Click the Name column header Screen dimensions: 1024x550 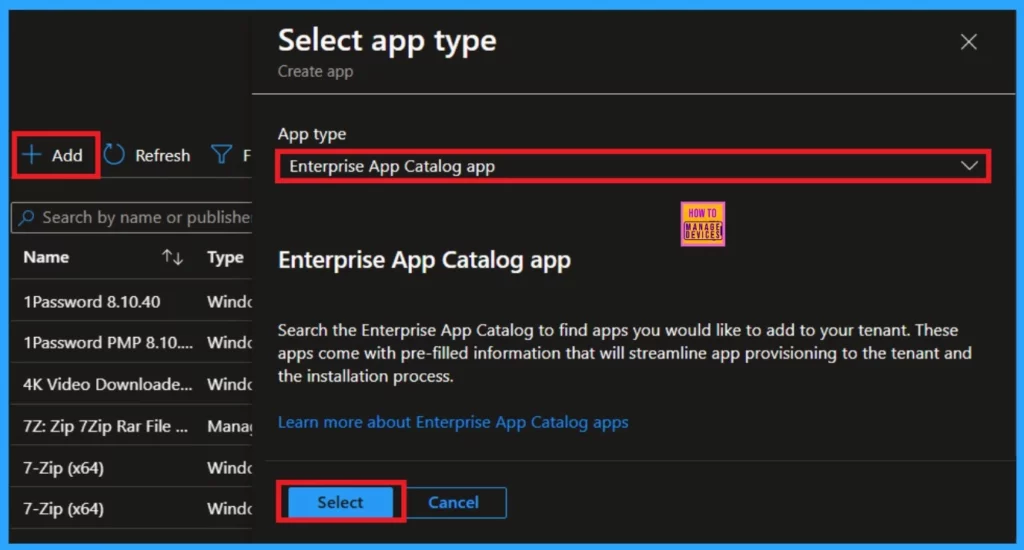click(x=46, y=257)
